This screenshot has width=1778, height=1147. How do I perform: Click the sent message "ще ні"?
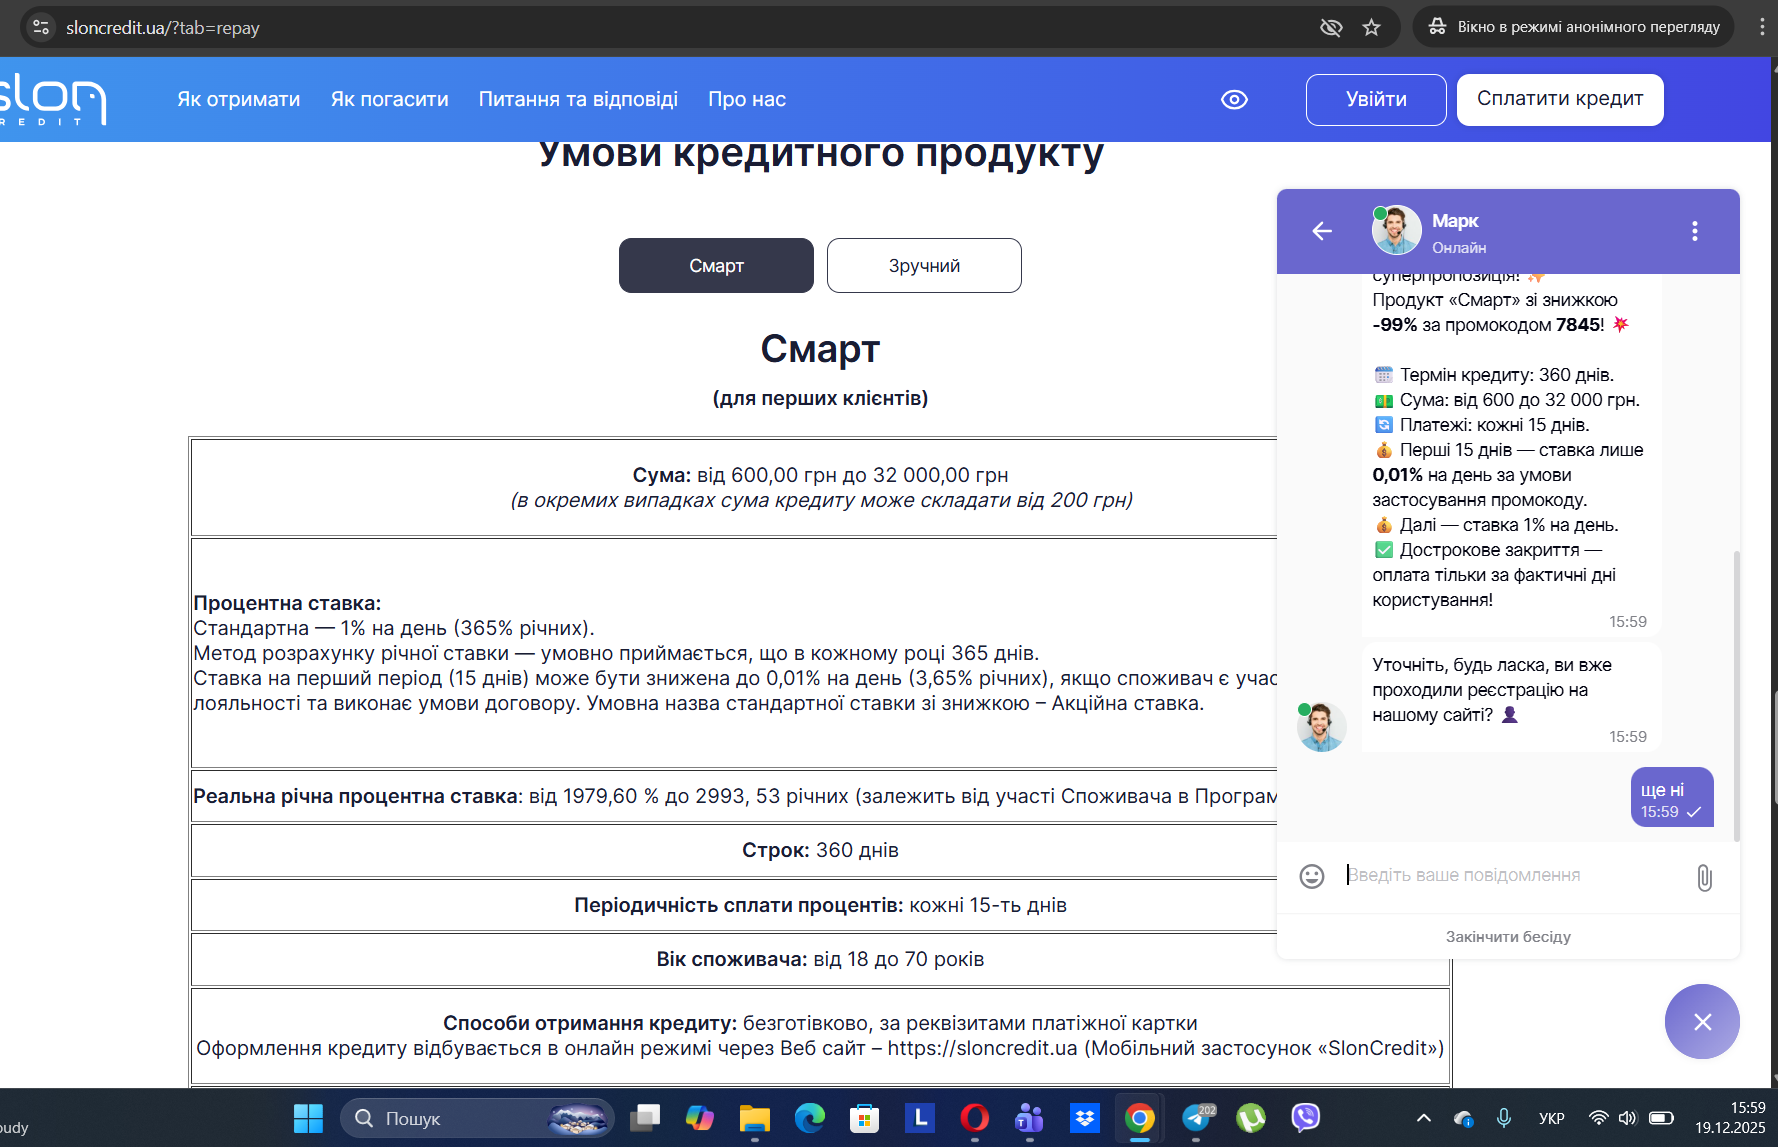(x=1672, y=797)
